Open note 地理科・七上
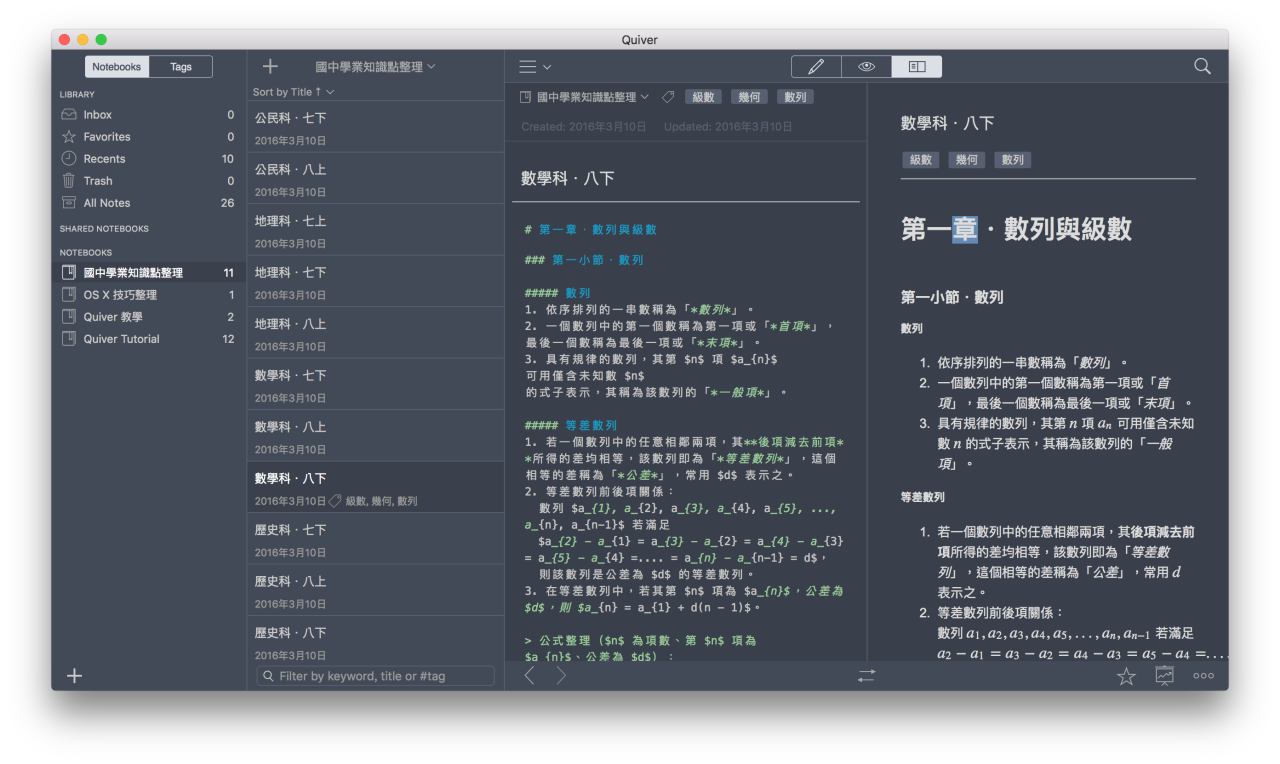 (x=375, y=230)
